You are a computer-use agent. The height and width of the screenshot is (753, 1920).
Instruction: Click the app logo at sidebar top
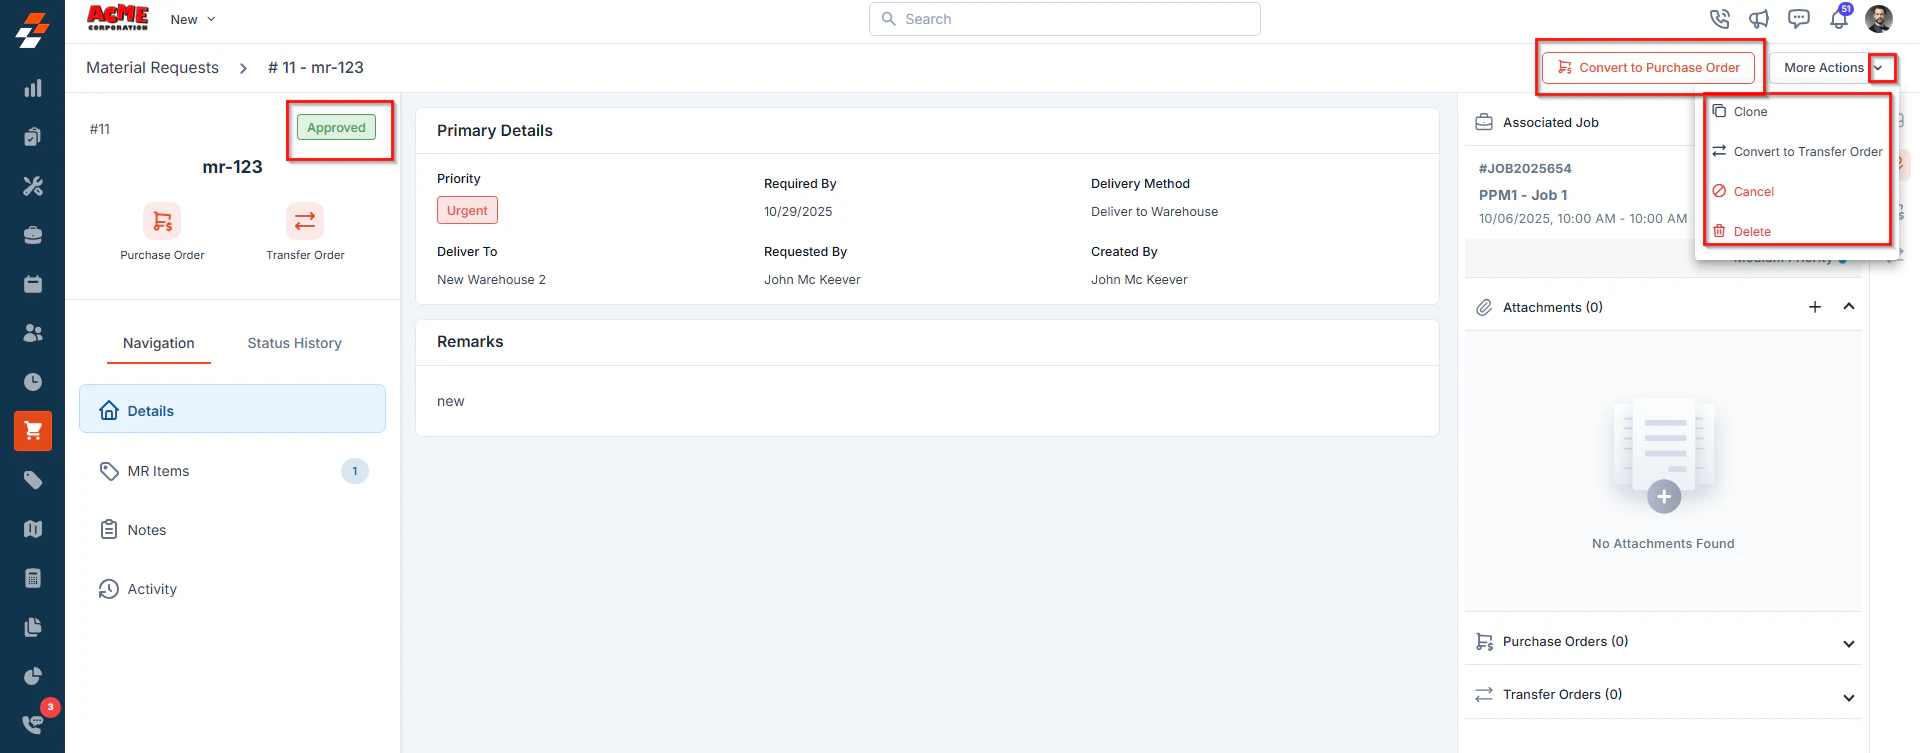32,30
